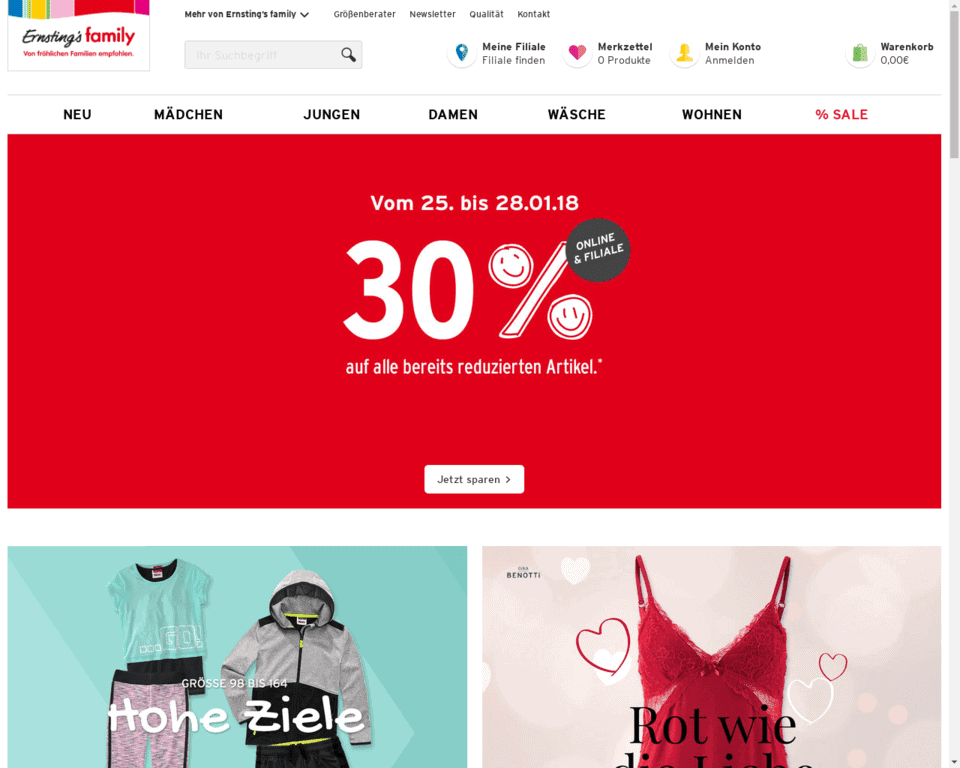The image size is (960, 768).
Task: Open the Warenkorb shopping bag icon
Action: (x=860, y=53)
